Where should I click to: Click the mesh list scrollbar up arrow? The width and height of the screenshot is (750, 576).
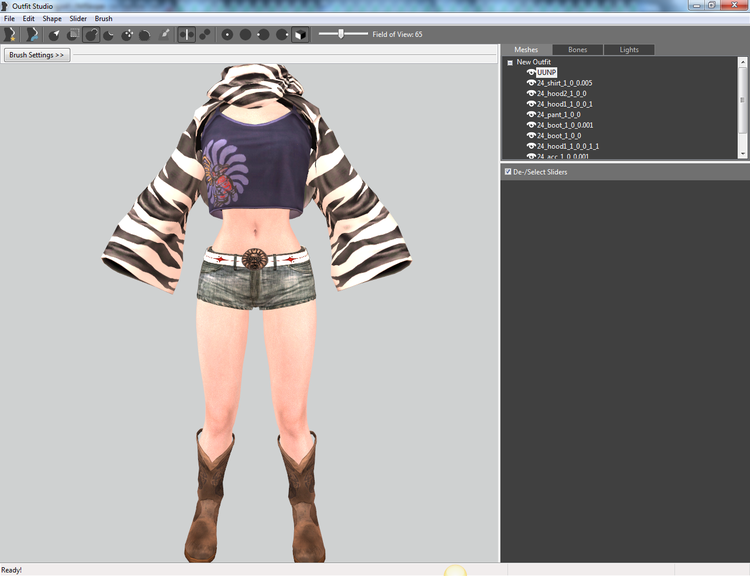pyautogui.click(x=742, y=62)
